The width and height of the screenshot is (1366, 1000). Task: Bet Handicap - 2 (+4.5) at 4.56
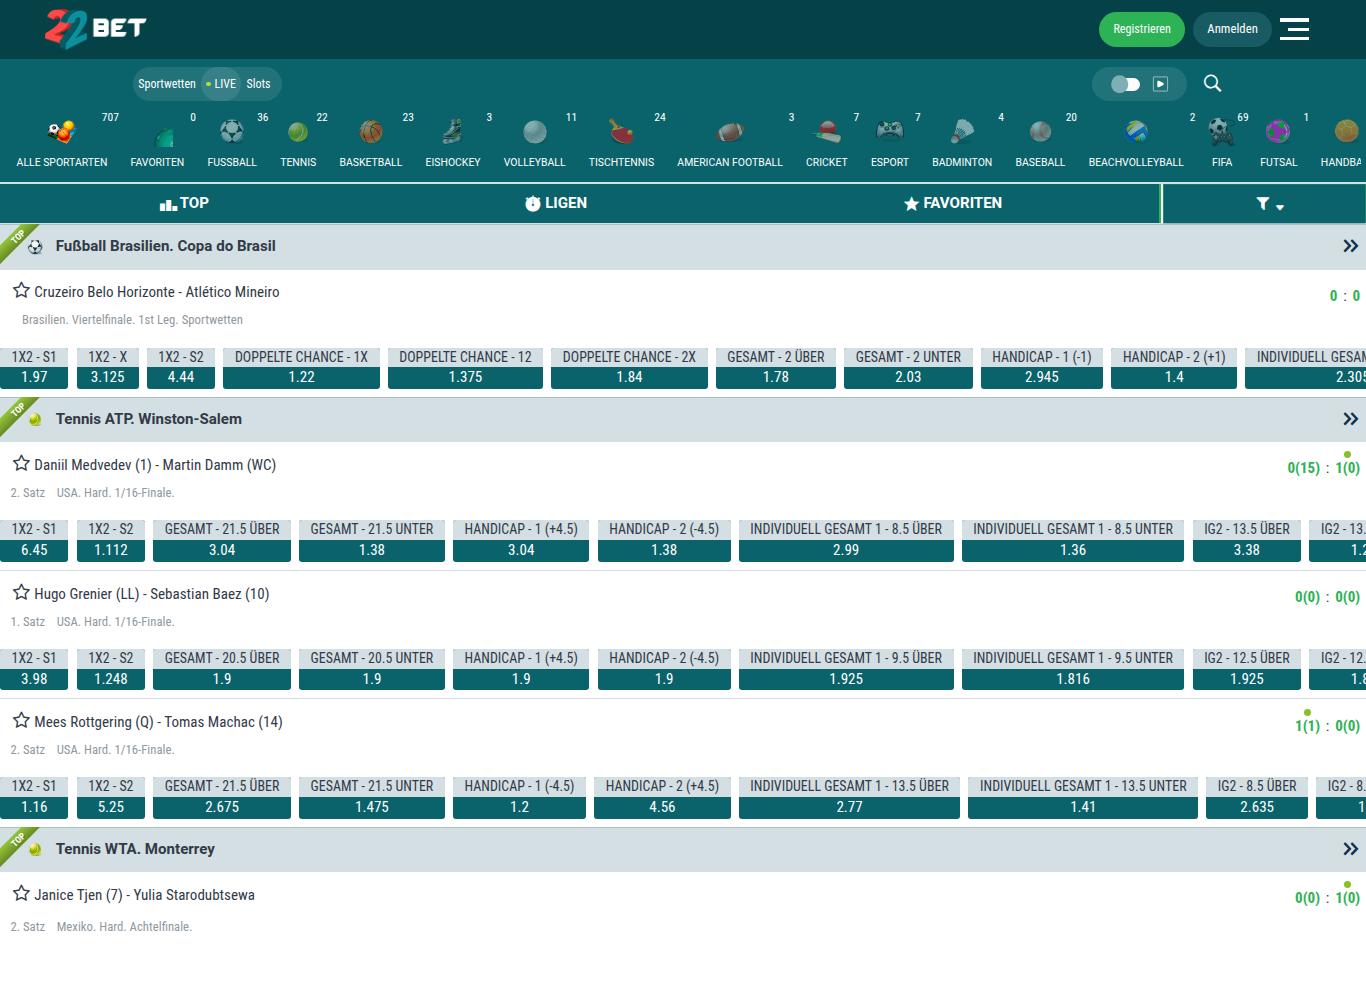(x=662, y=807)
